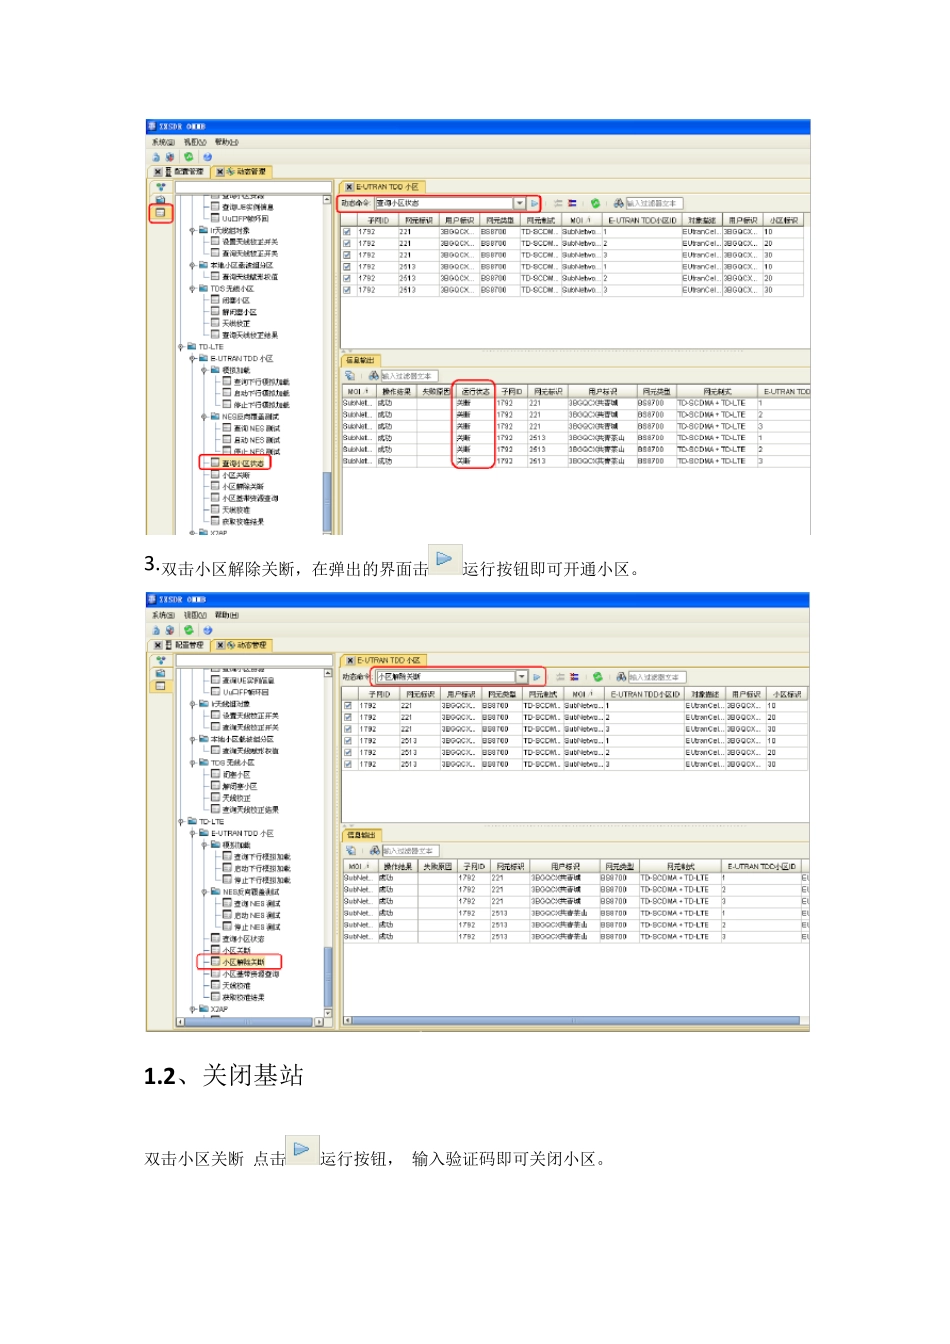950x1344 pixels.
Task: Click middle sidebar icon in upper screenshot
Action: point(160,200)
